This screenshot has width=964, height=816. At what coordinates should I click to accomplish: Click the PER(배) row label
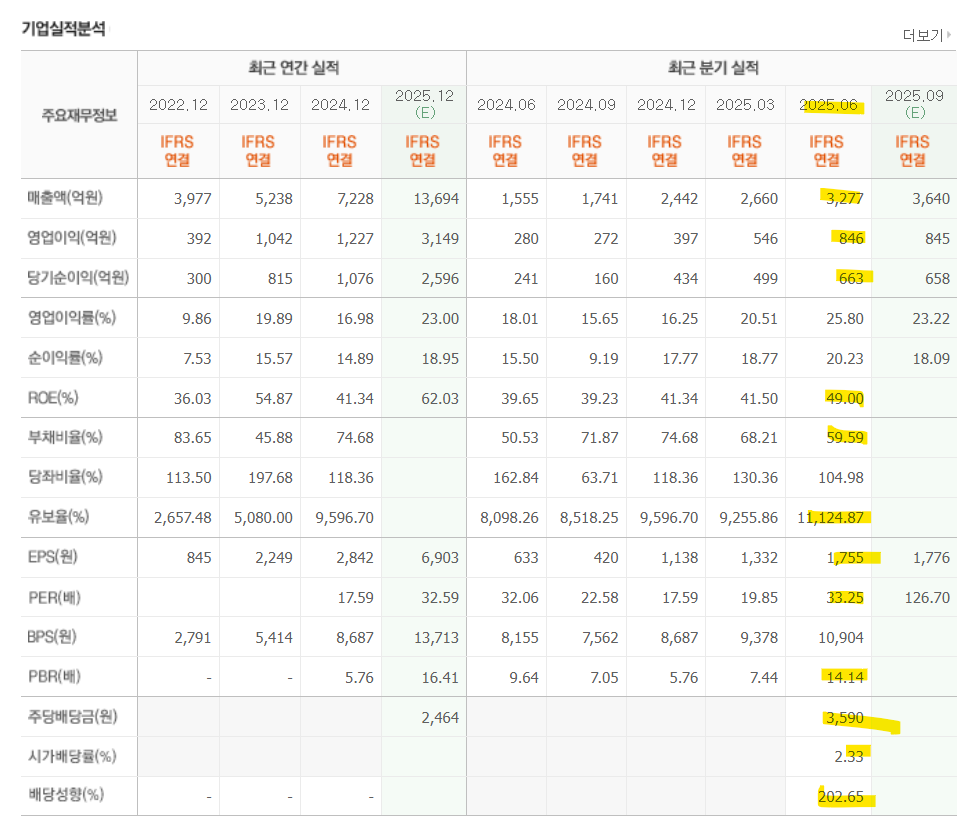click(54, 597)
